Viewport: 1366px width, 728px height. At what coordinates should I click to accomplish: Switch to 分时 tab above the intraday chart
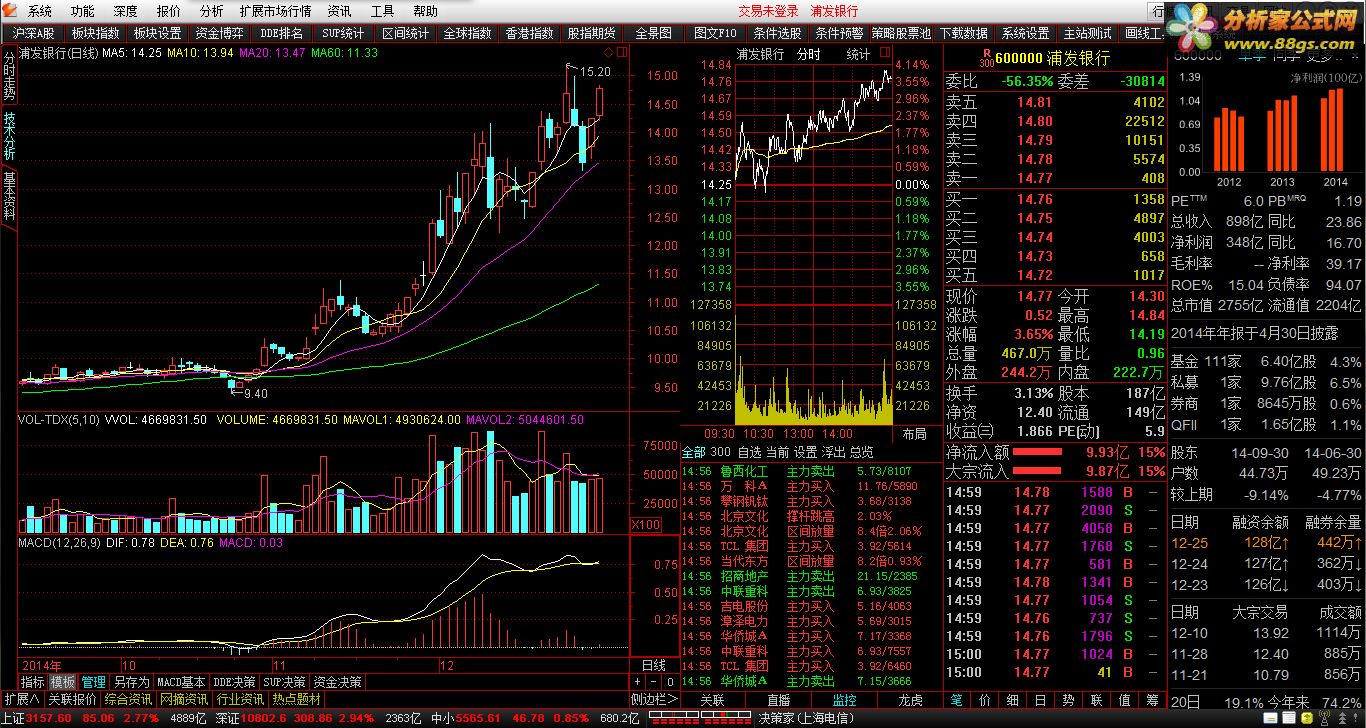808,55
